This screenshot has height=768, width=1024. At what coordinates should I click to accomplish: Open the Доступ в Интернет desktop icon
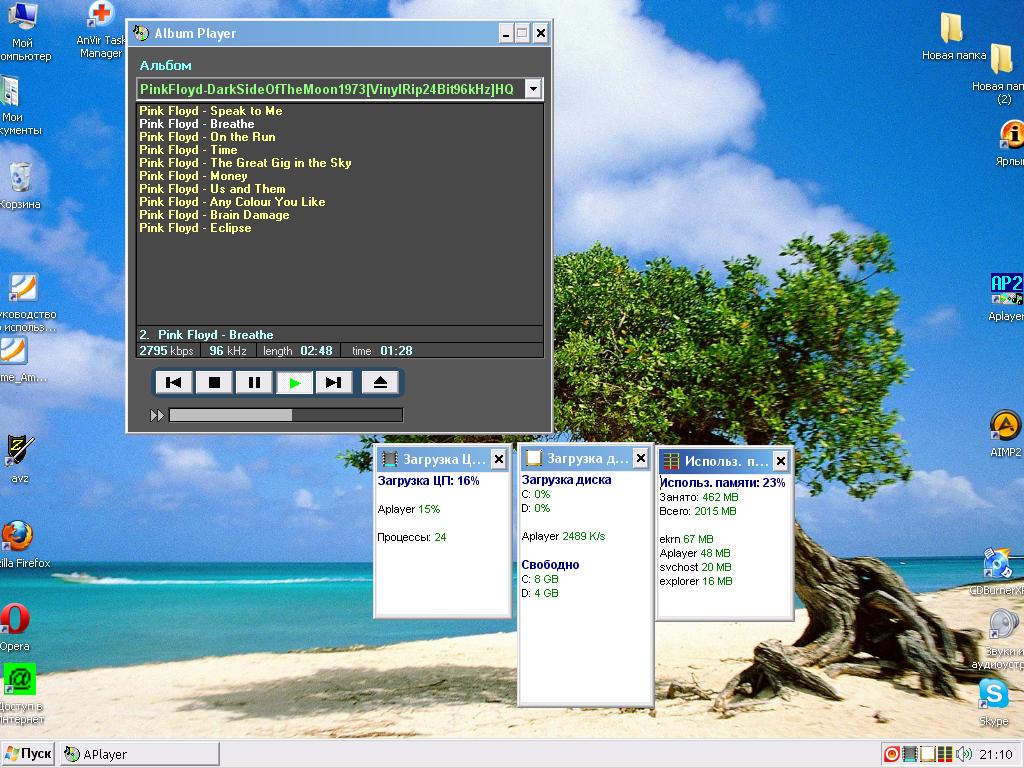coord(20,679)
